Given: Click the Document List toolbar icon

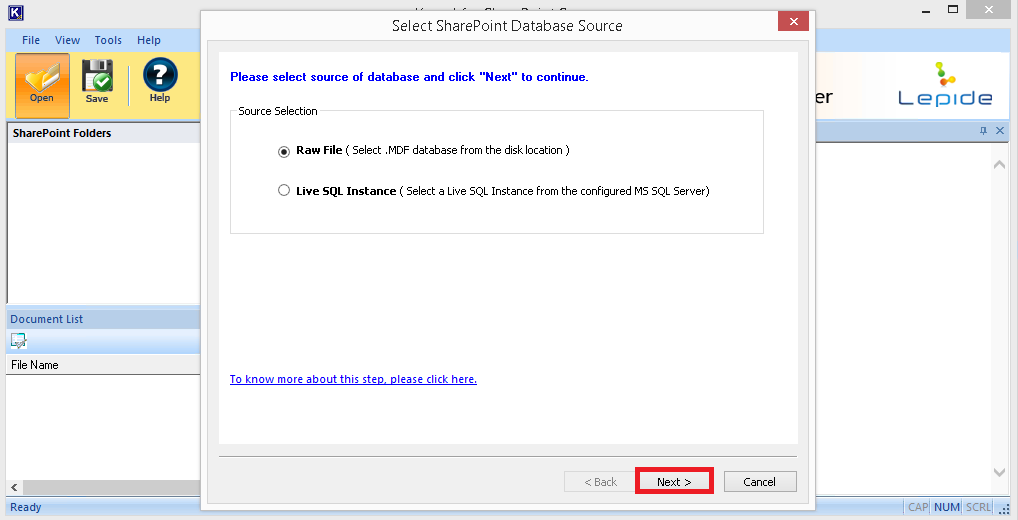Looking at the screenshot, I should [x=19, y=341].
